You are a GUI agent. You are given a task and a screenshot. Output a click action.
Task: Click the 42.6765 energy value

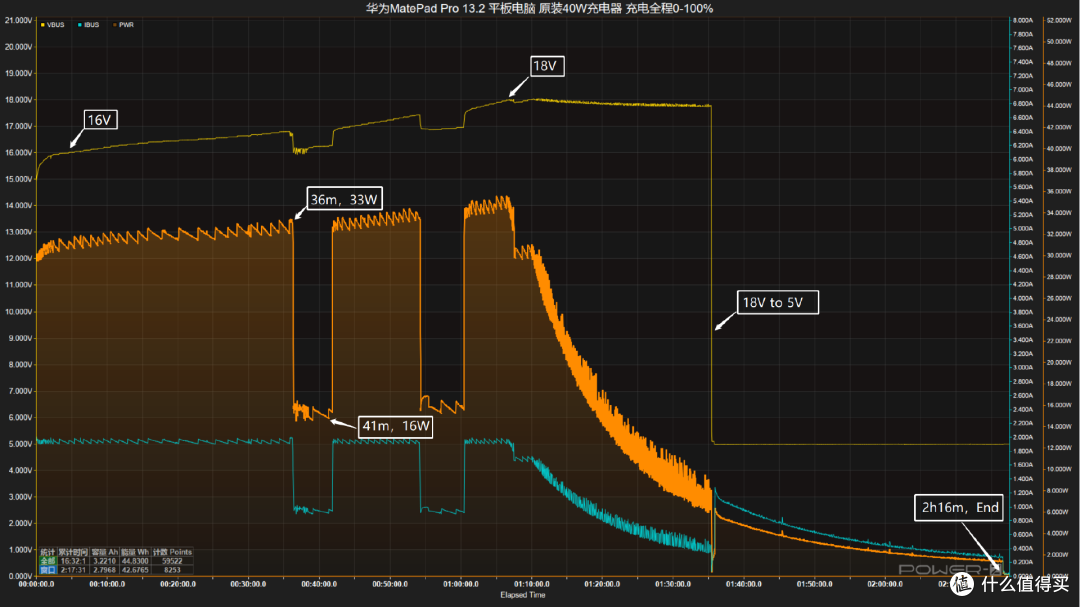point(135,570)
